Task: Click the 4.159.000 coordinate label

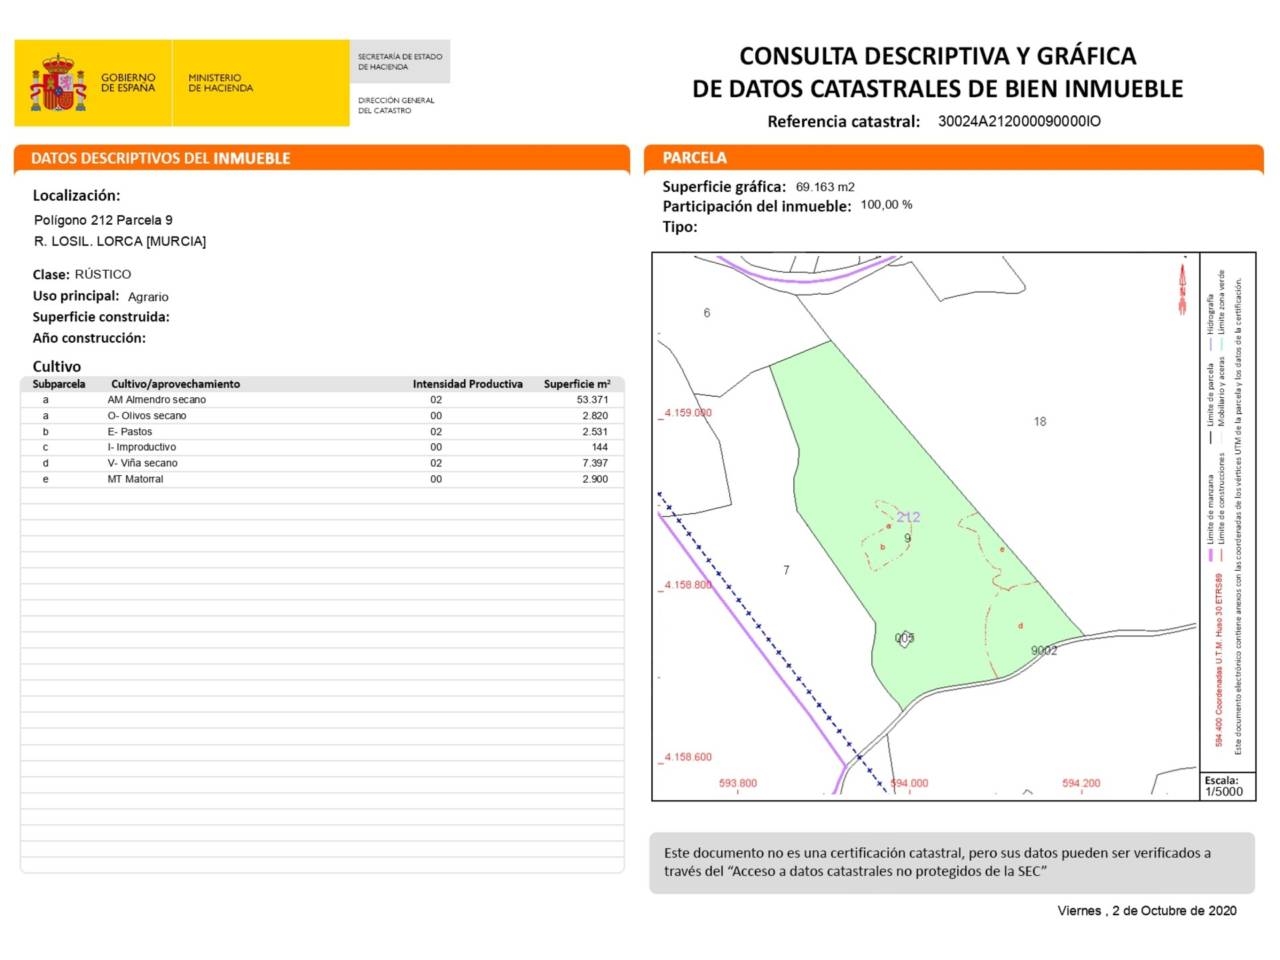Action: click(688, 412)
